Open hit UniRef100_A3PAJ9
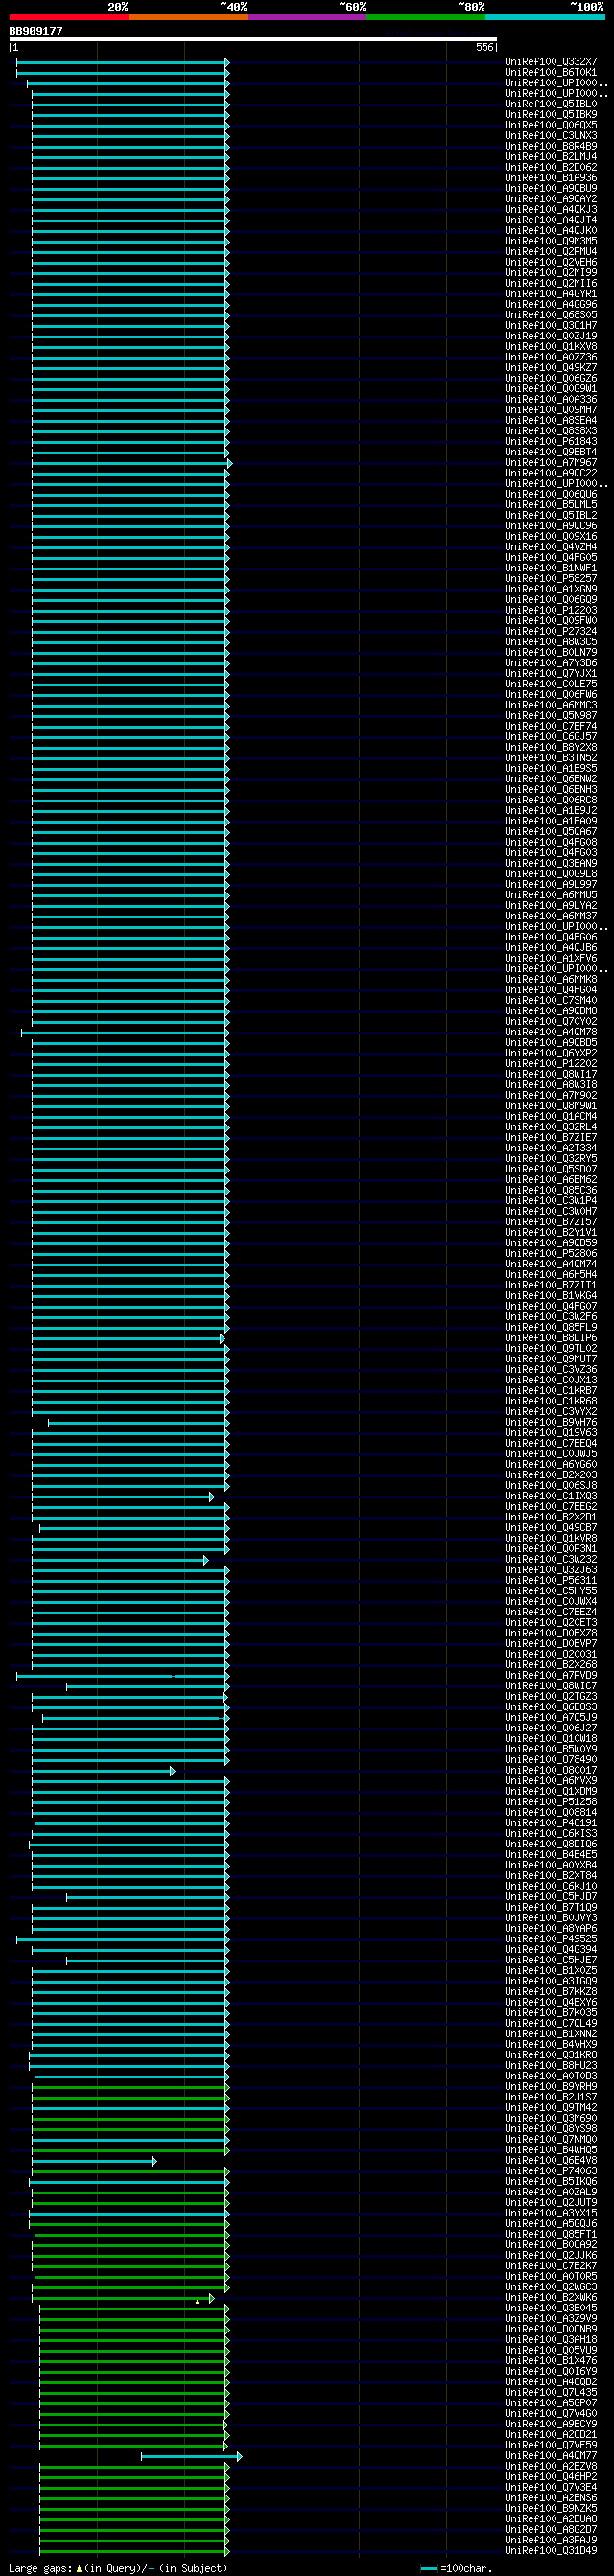Viewport: 614px width, 2576px height. [551, 2540]
